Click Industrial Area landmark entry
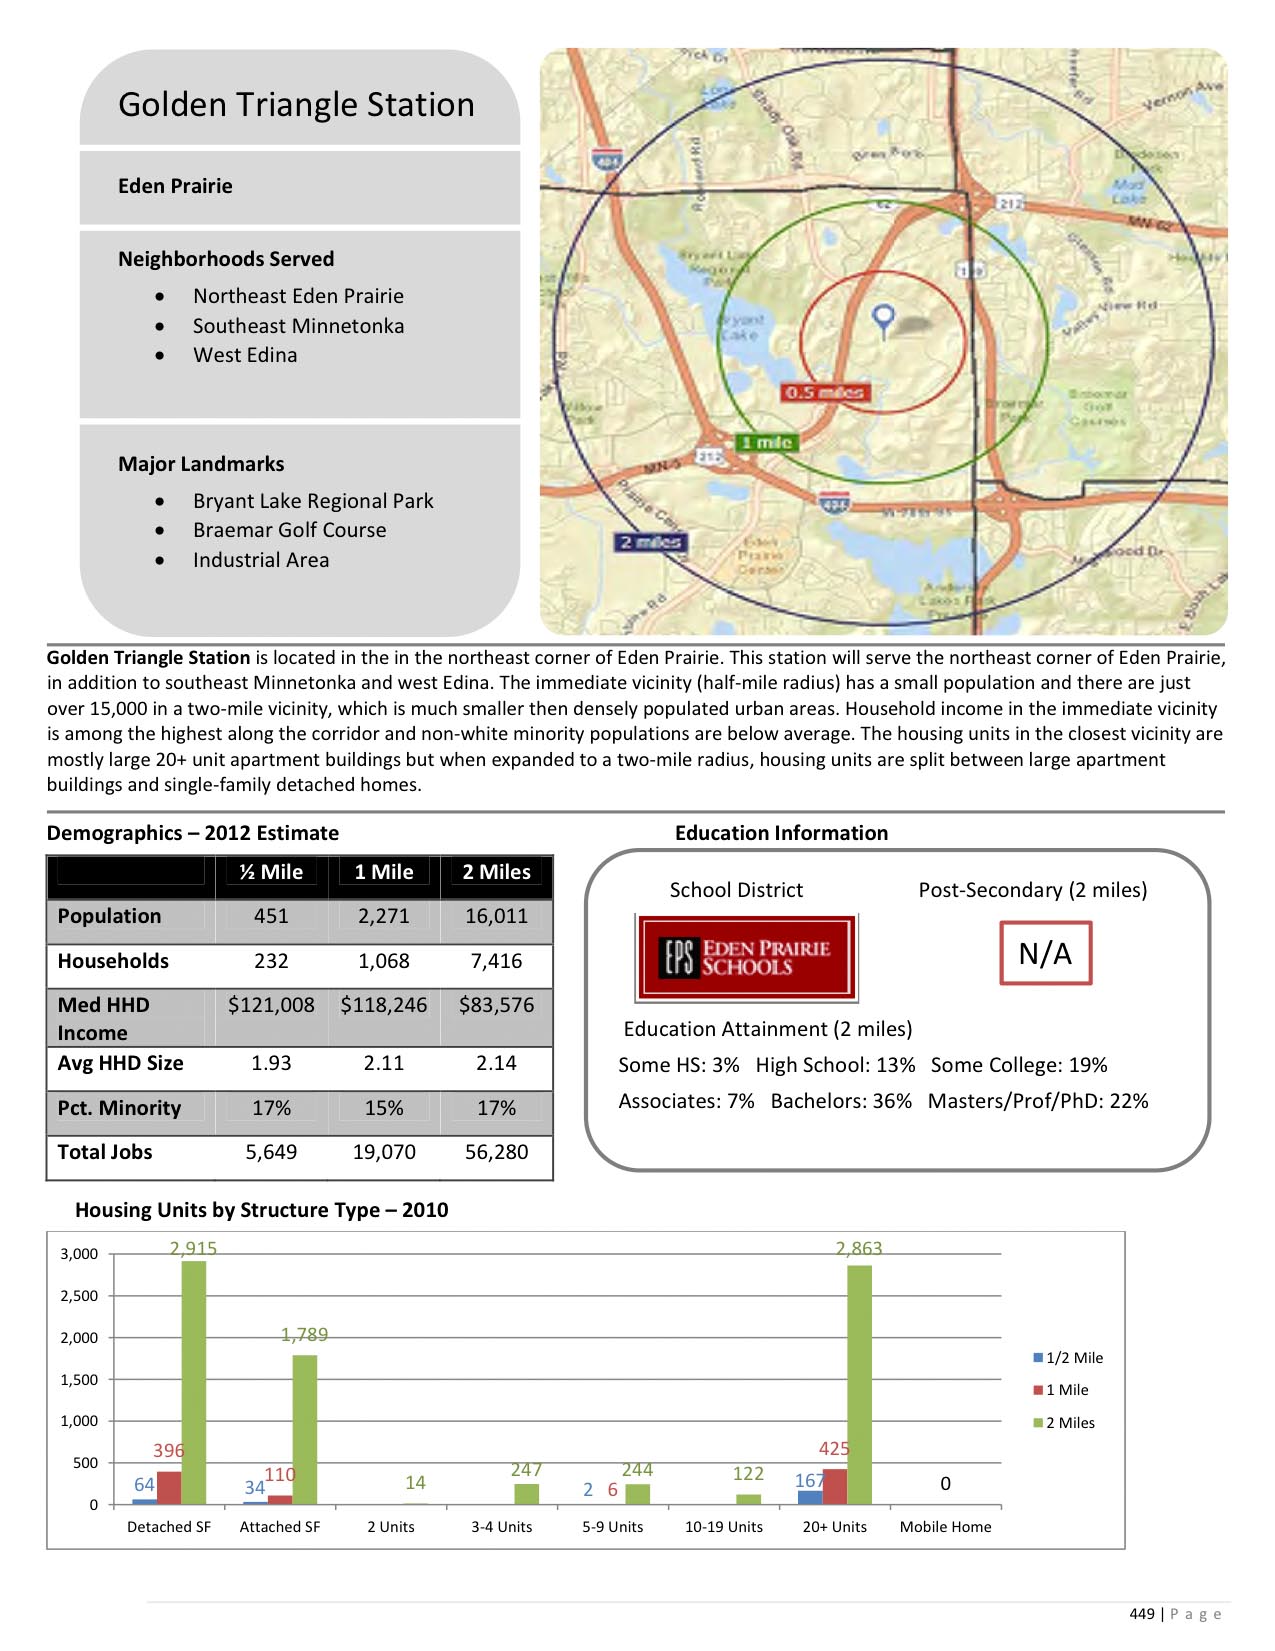Image resolution: width=1275 pixels, height=1651 pixels. pos(261,560)
